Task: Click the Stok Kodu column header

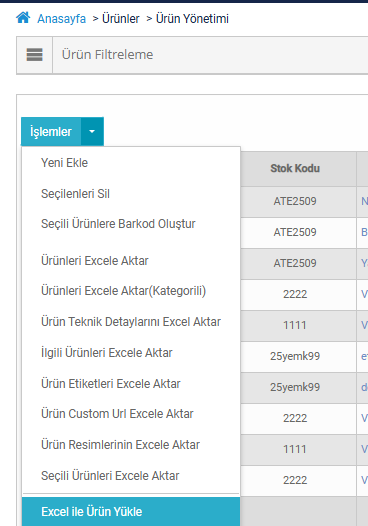Action: pyautogui.click(x=295, y=168)
